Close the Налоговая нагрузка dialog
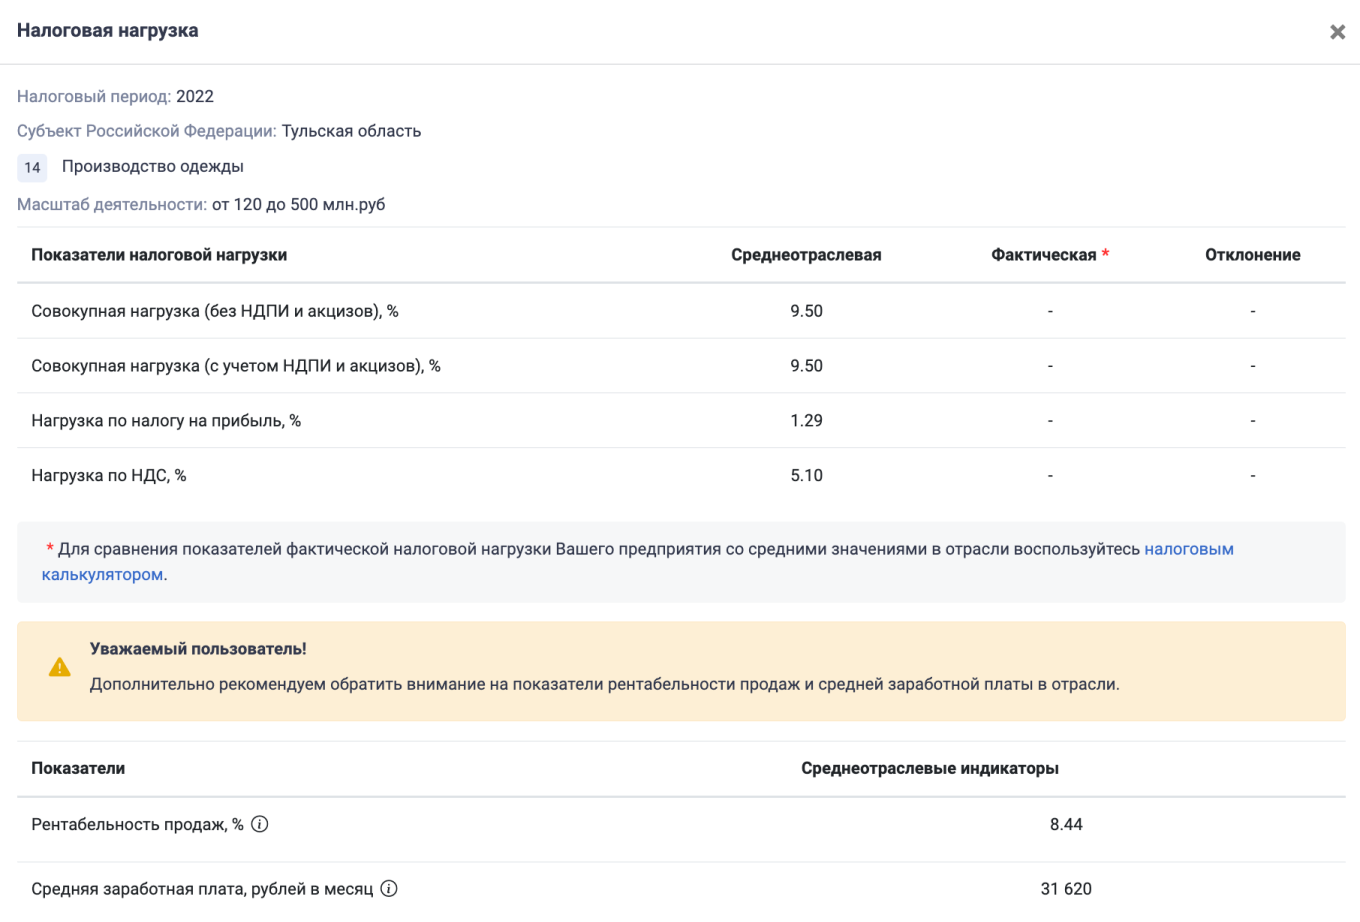The height and width of the screenshot is (922, 1360). point(1337,32)
